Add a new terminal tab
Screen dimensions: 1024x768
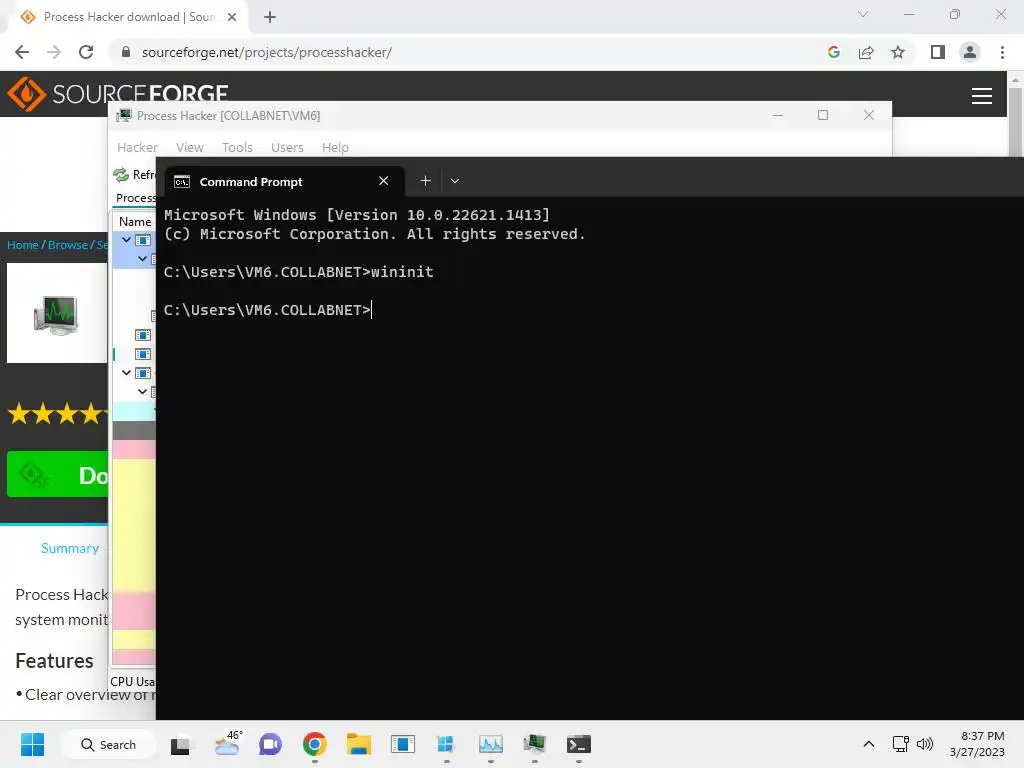point(425,181)
